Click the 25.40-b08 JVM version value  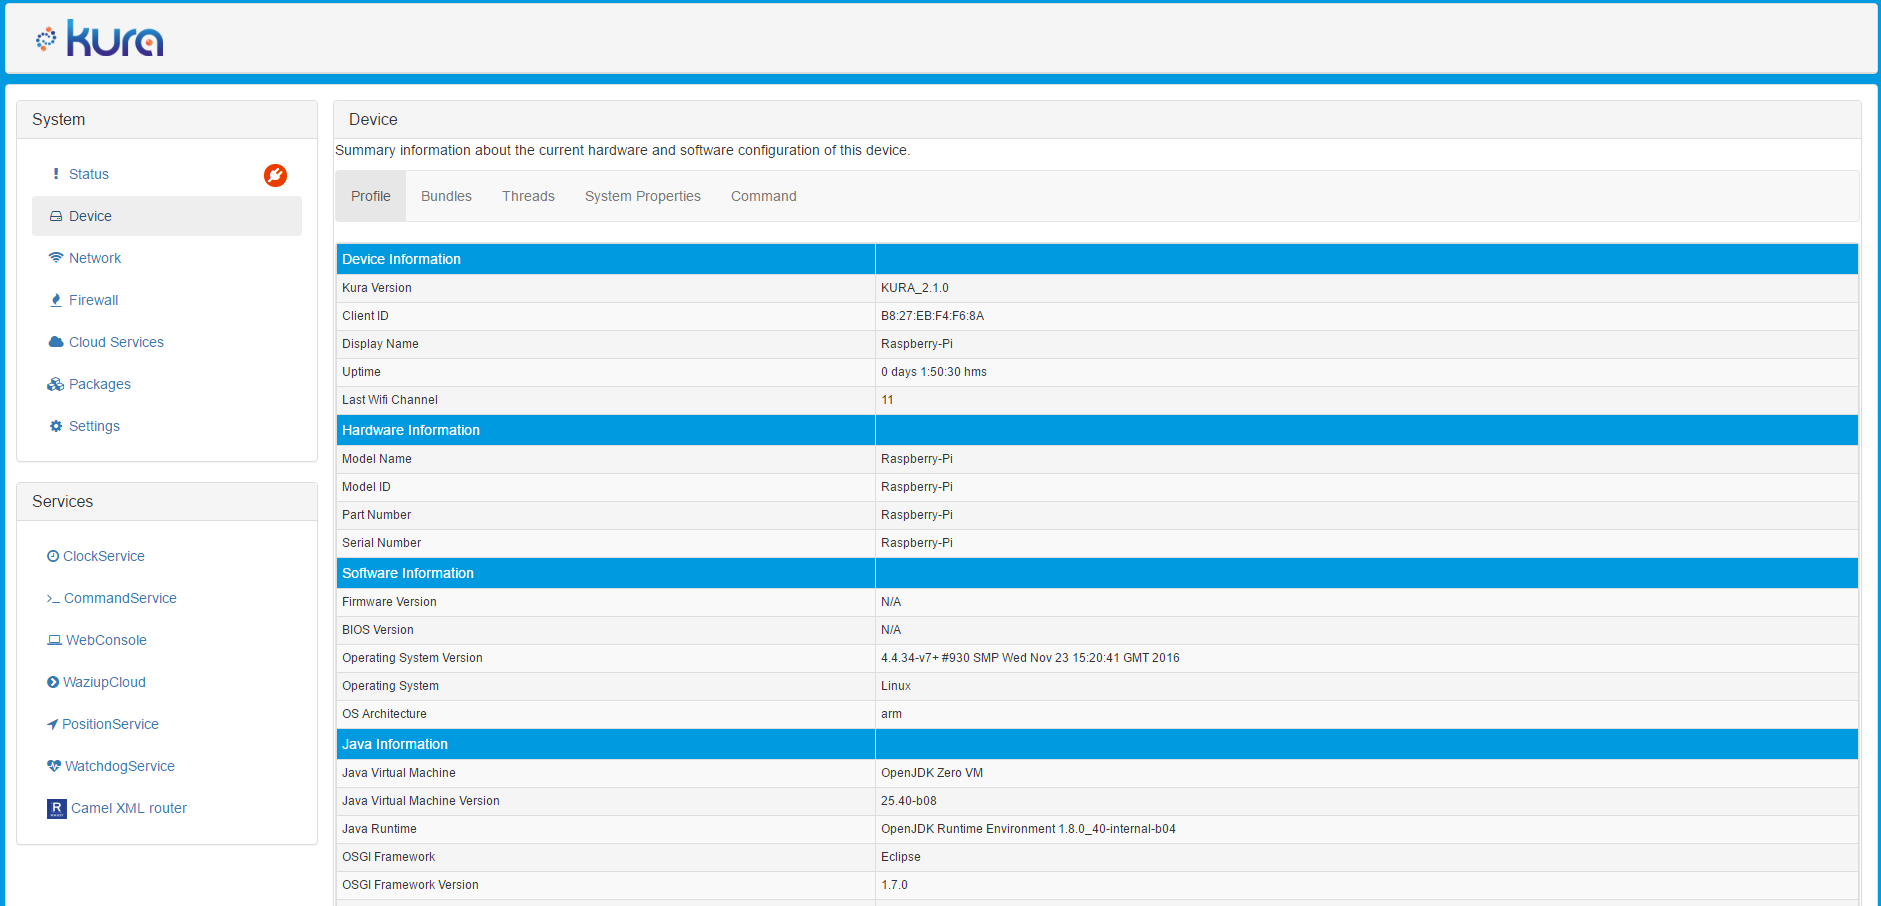[909, 801]
